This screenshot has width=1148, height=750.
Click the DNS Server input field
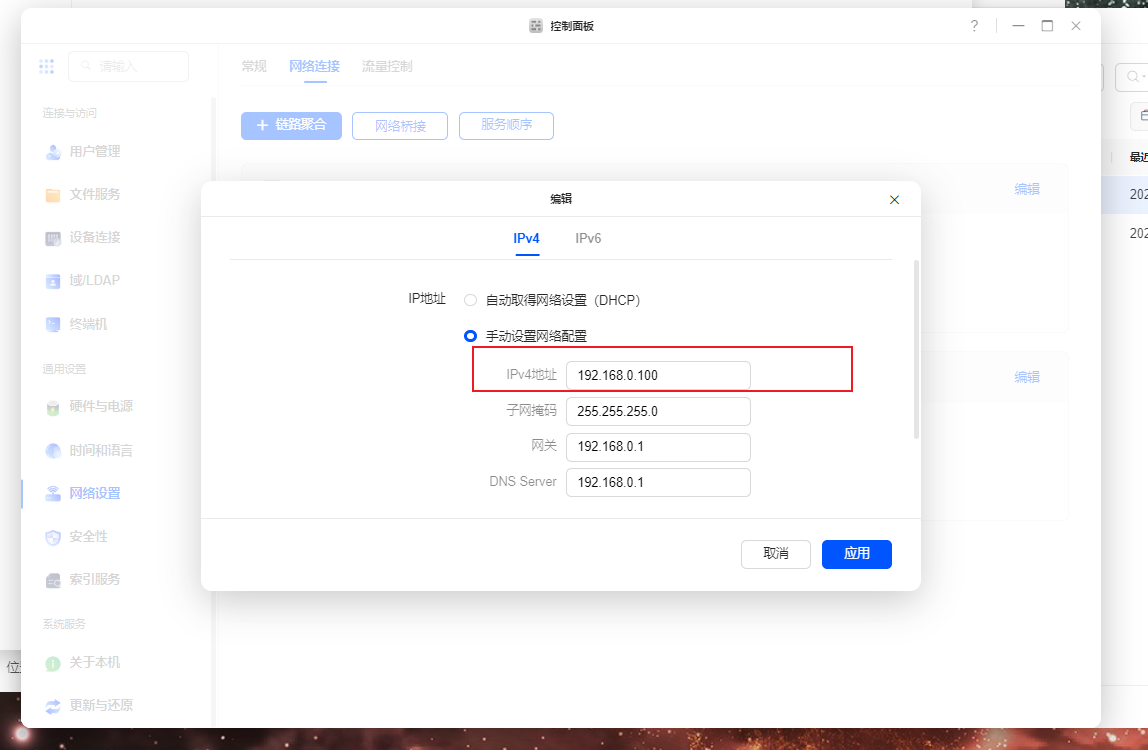(x=657, y=482)
